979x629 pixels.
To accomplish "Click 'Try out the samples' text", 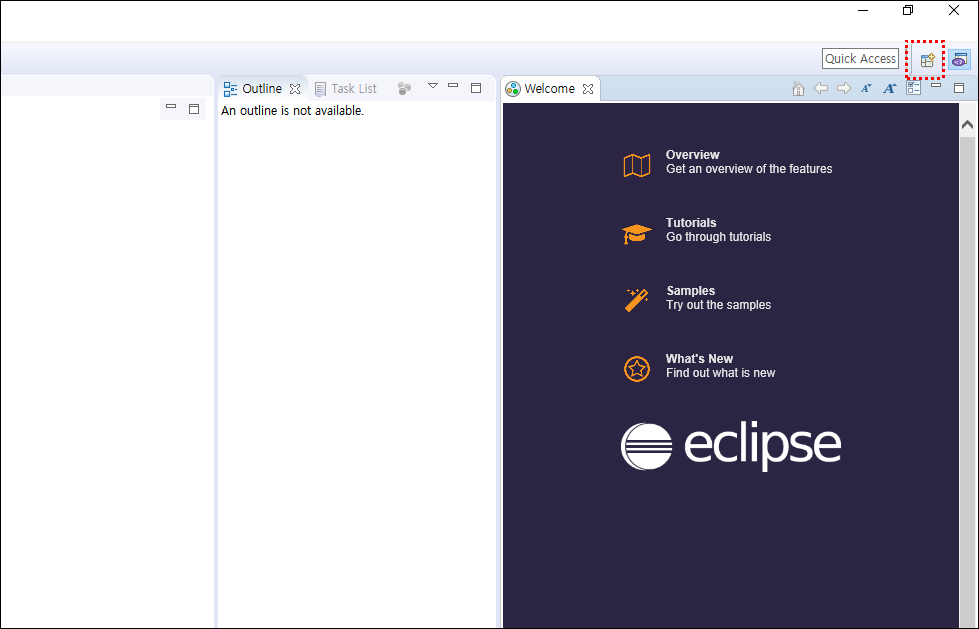I will click(x=718, y=305).
